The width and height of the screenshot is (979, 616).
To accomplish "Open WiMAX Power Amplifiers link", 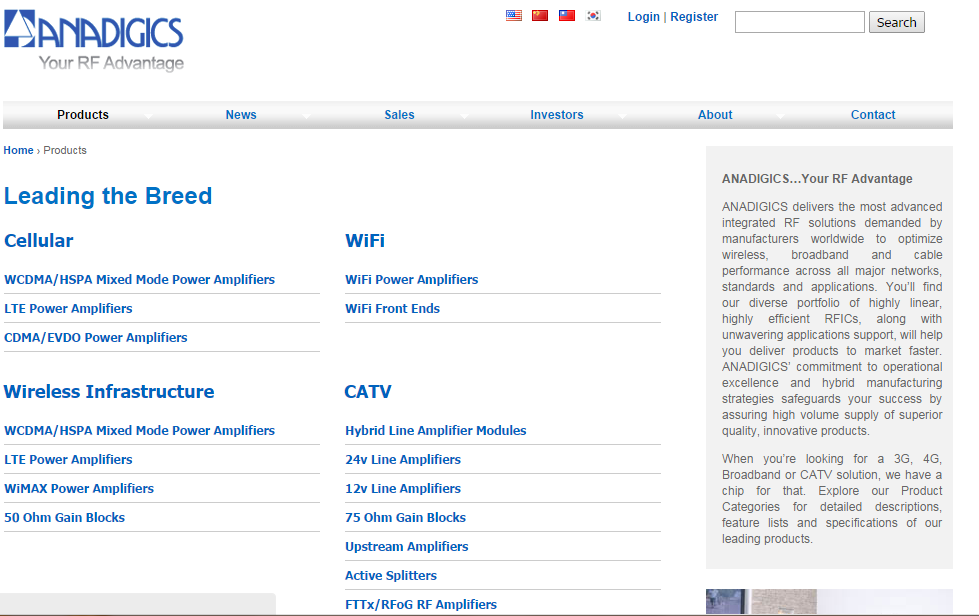I will (79, 488).
